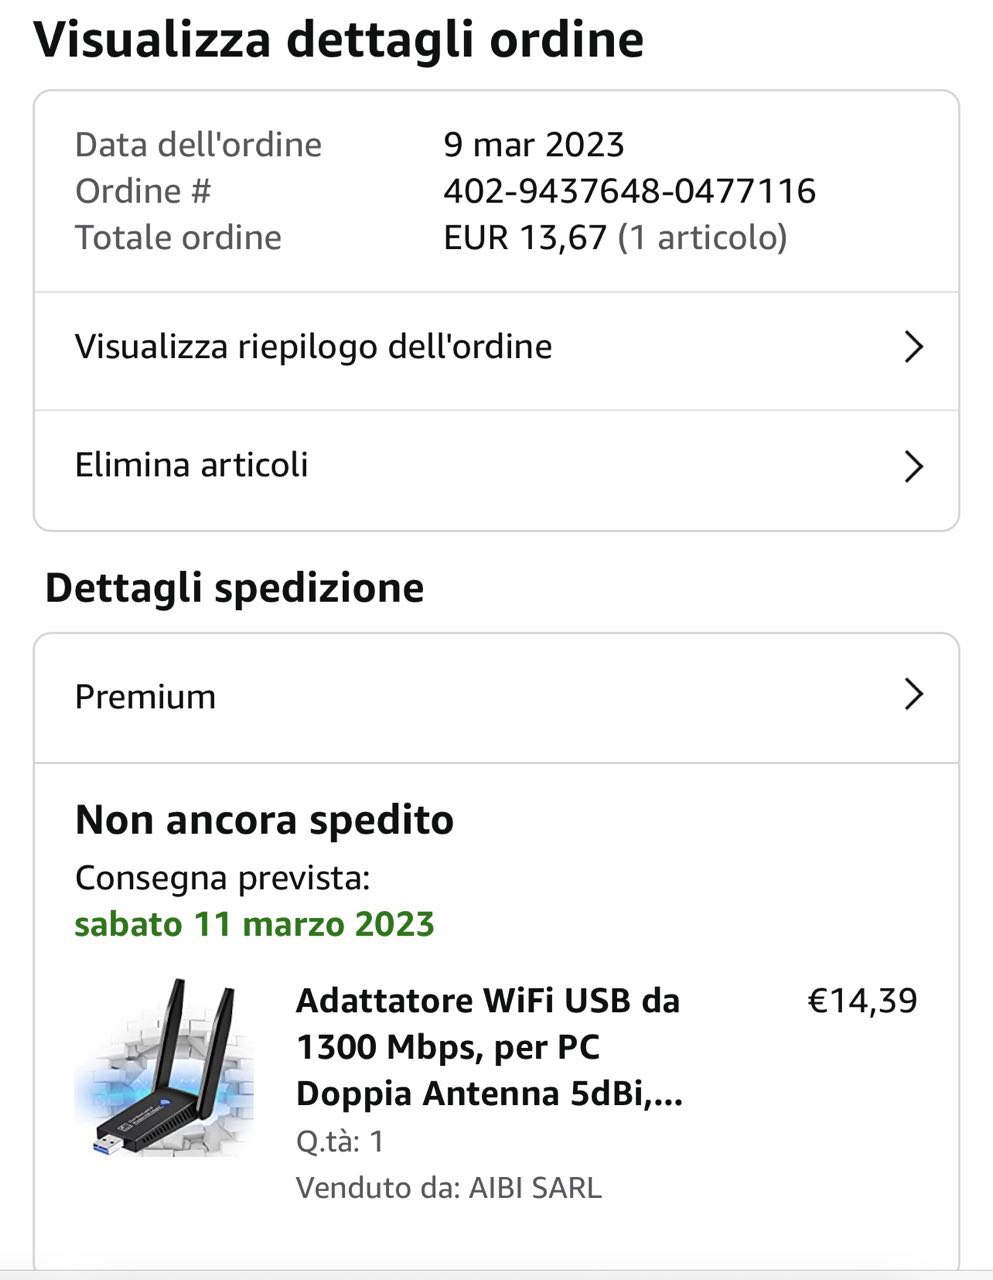Open Adattatore WiFi USB product title
This screenshot has width=993, height=1280.
click(489, 1047)
